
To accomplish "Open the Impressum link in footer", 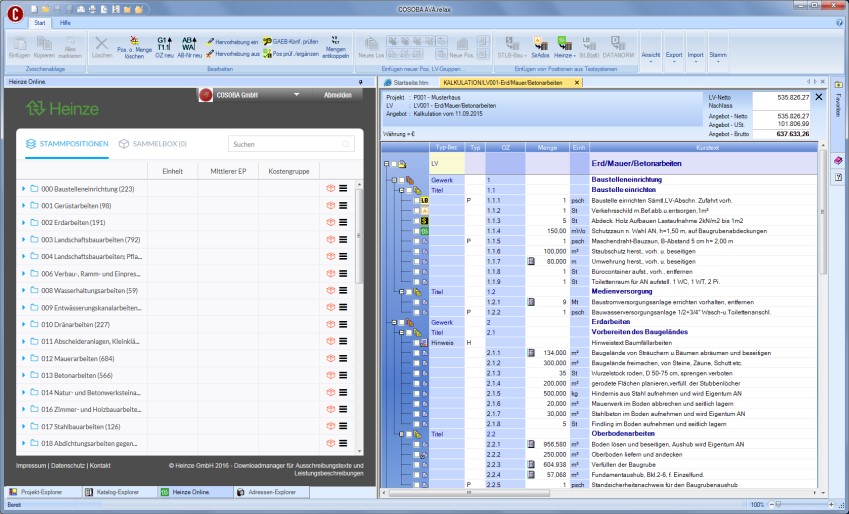I will click(31, 466).
